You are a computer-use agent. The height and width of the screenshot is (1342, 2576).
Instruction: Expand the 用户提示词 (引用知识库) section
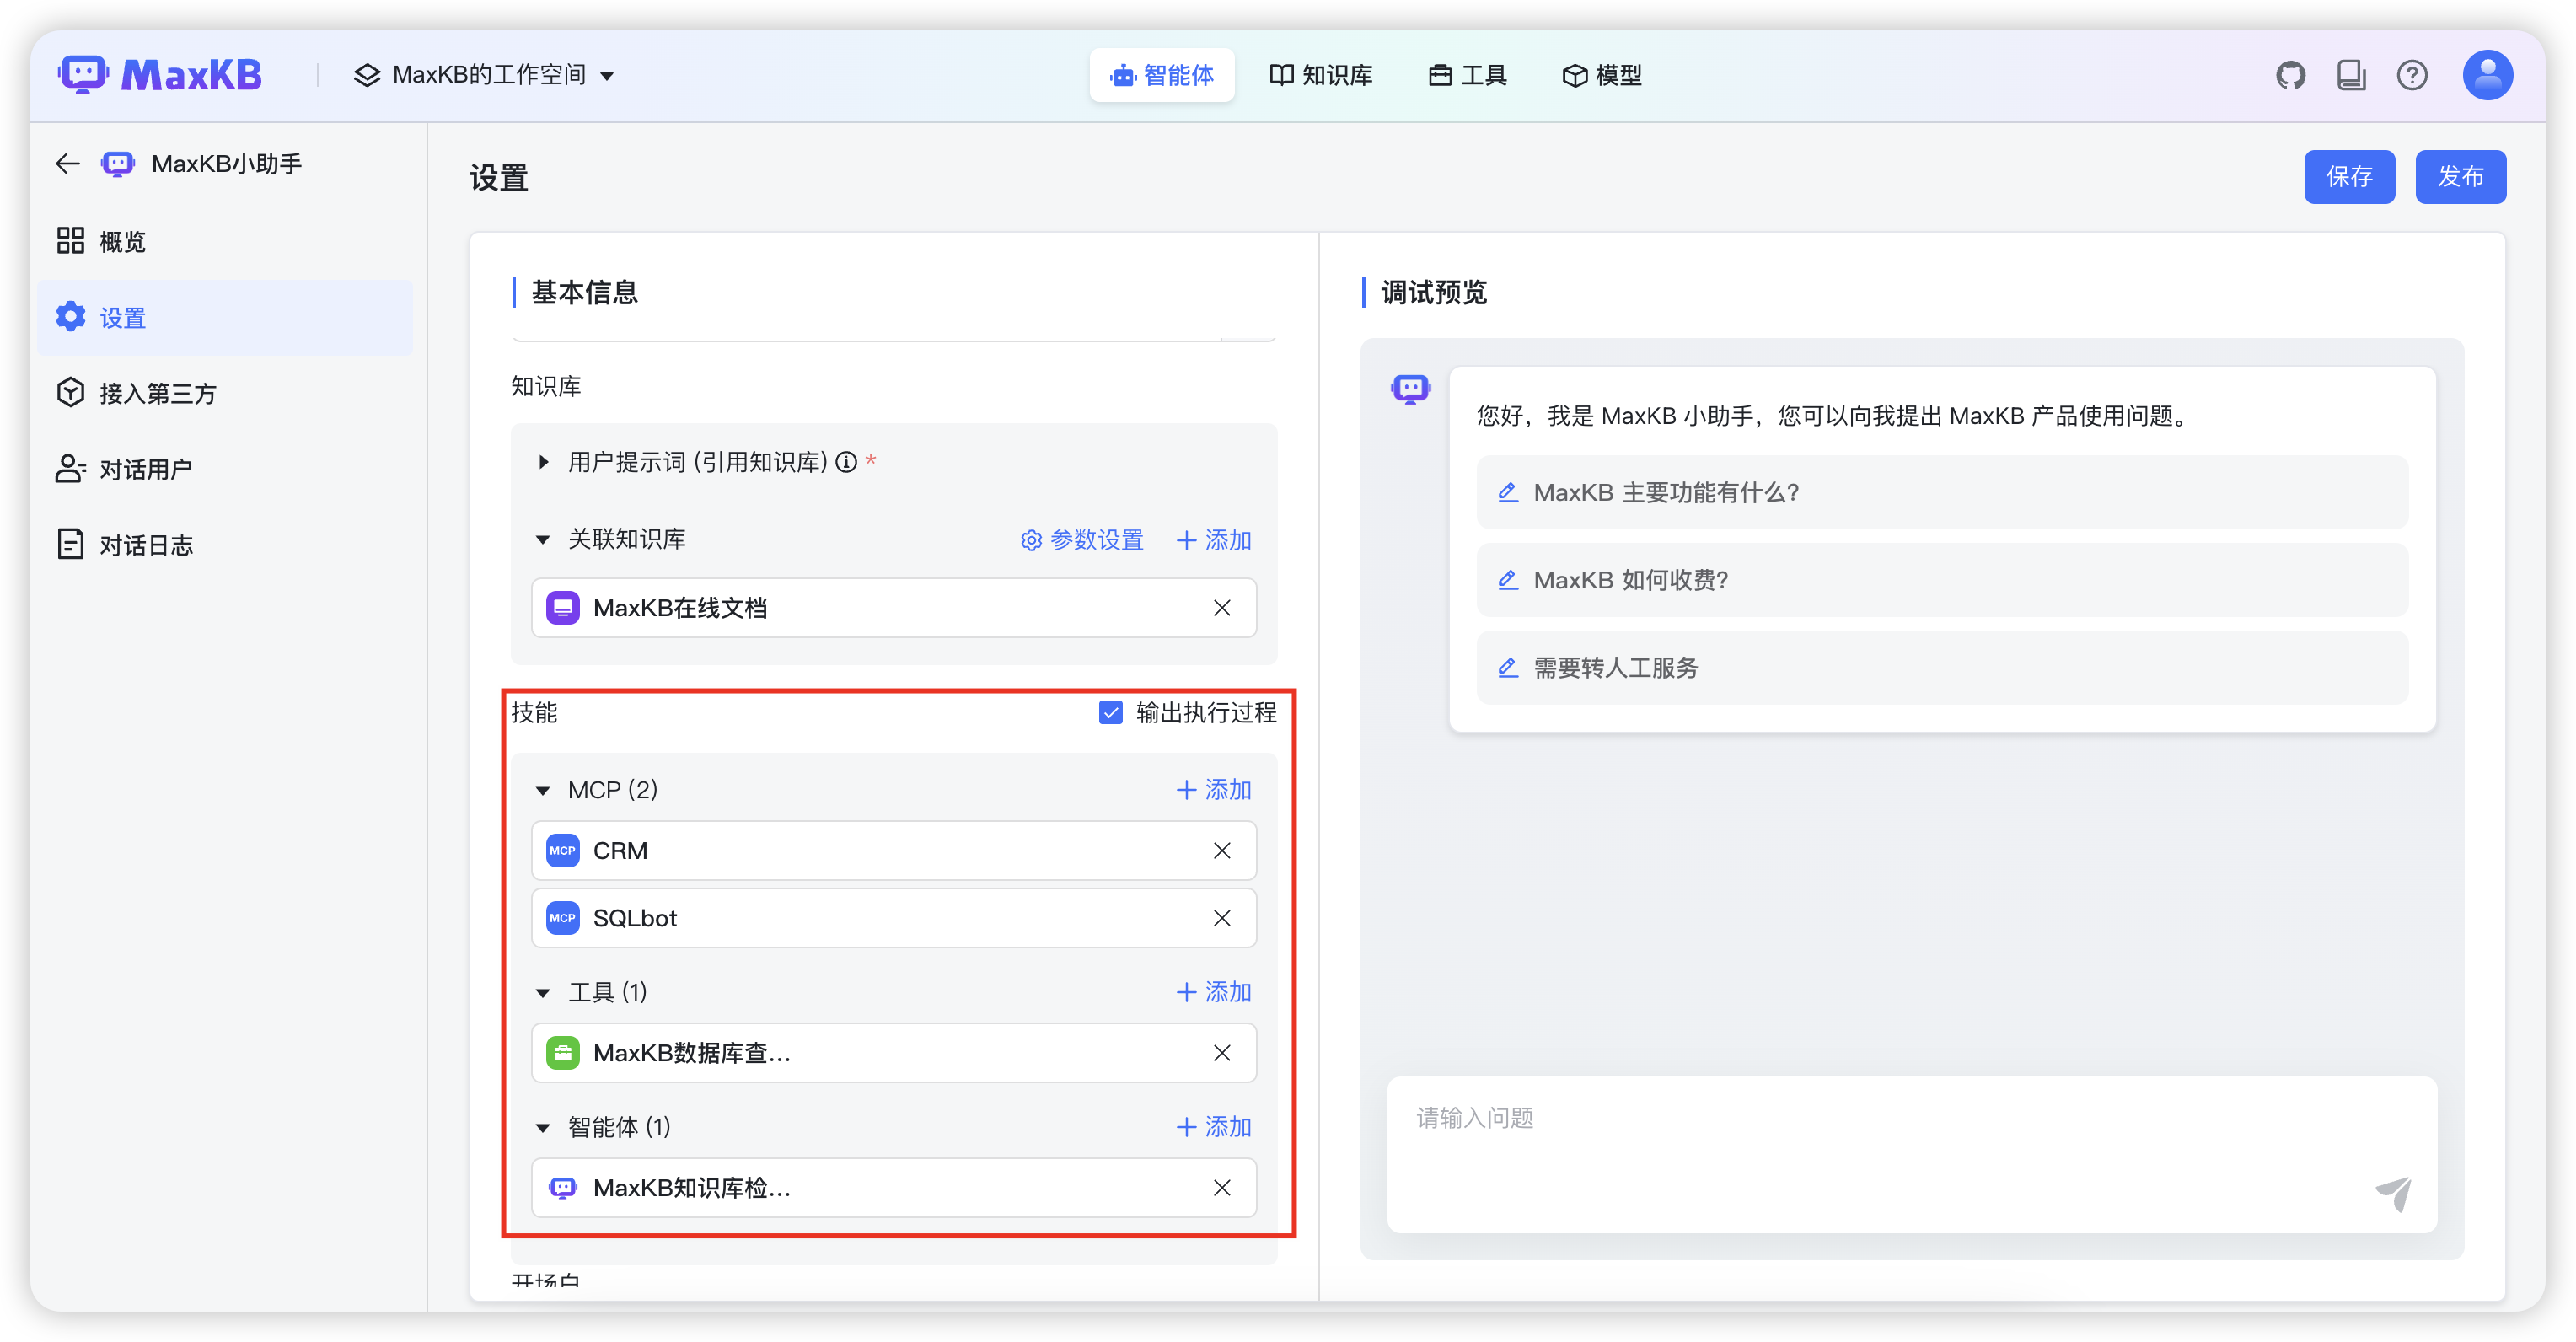545,461
